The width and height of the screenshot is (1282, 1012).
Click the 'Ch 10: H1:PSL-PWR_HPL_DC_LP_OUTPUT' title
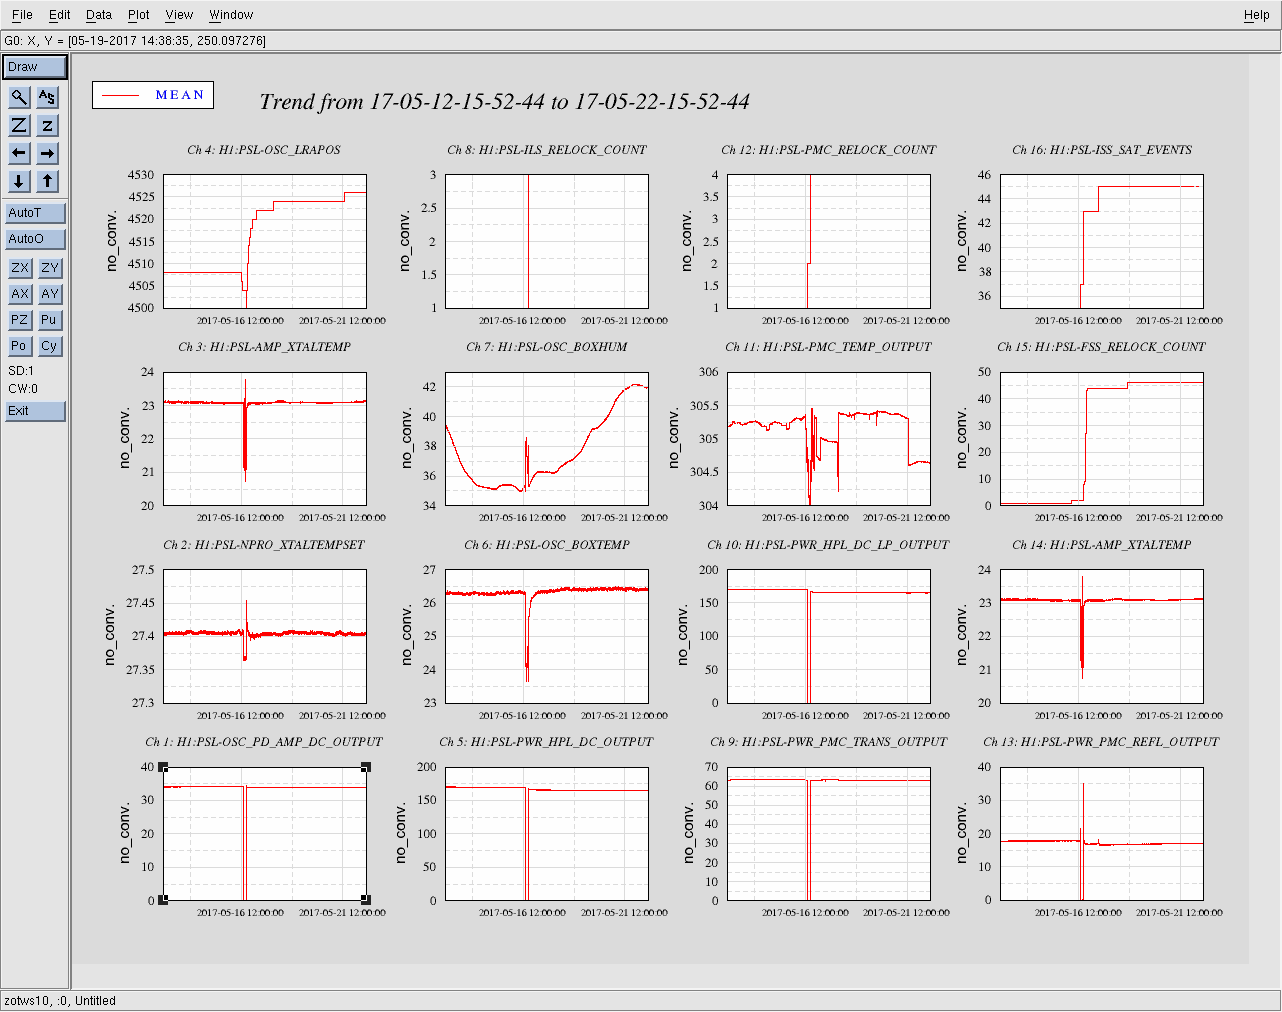click(x=828, y=545)
